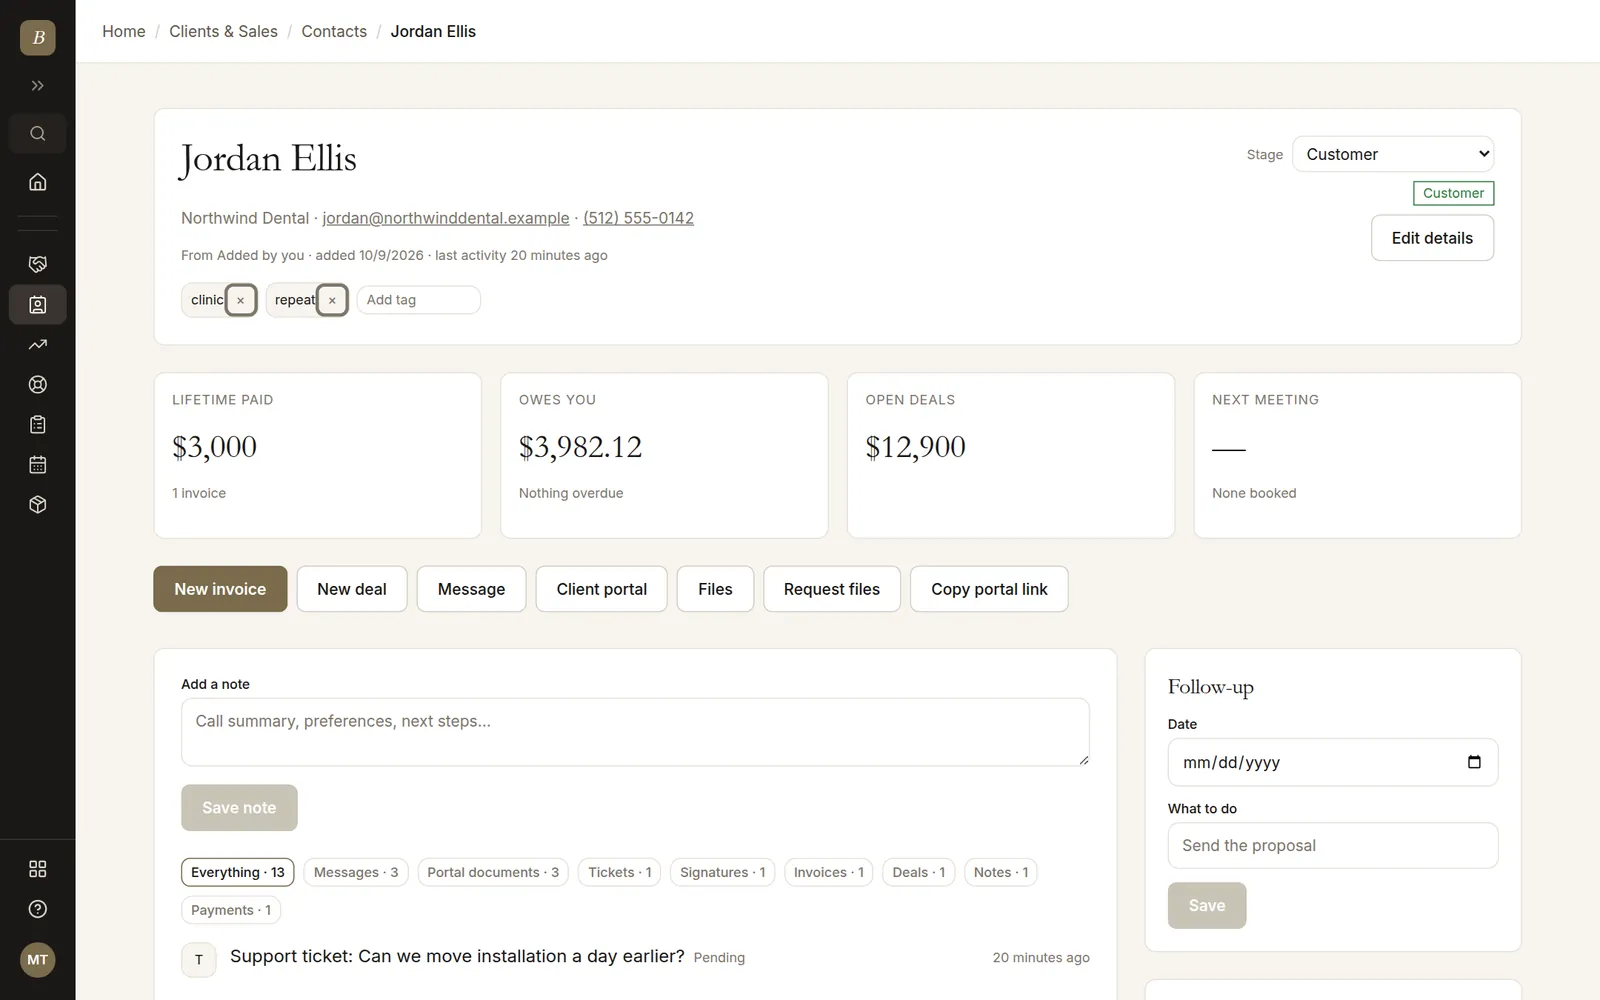Screen dimensions: 1600x1000
Task: Click the (512) 555-0142 phone link
Action: (638, 218)
